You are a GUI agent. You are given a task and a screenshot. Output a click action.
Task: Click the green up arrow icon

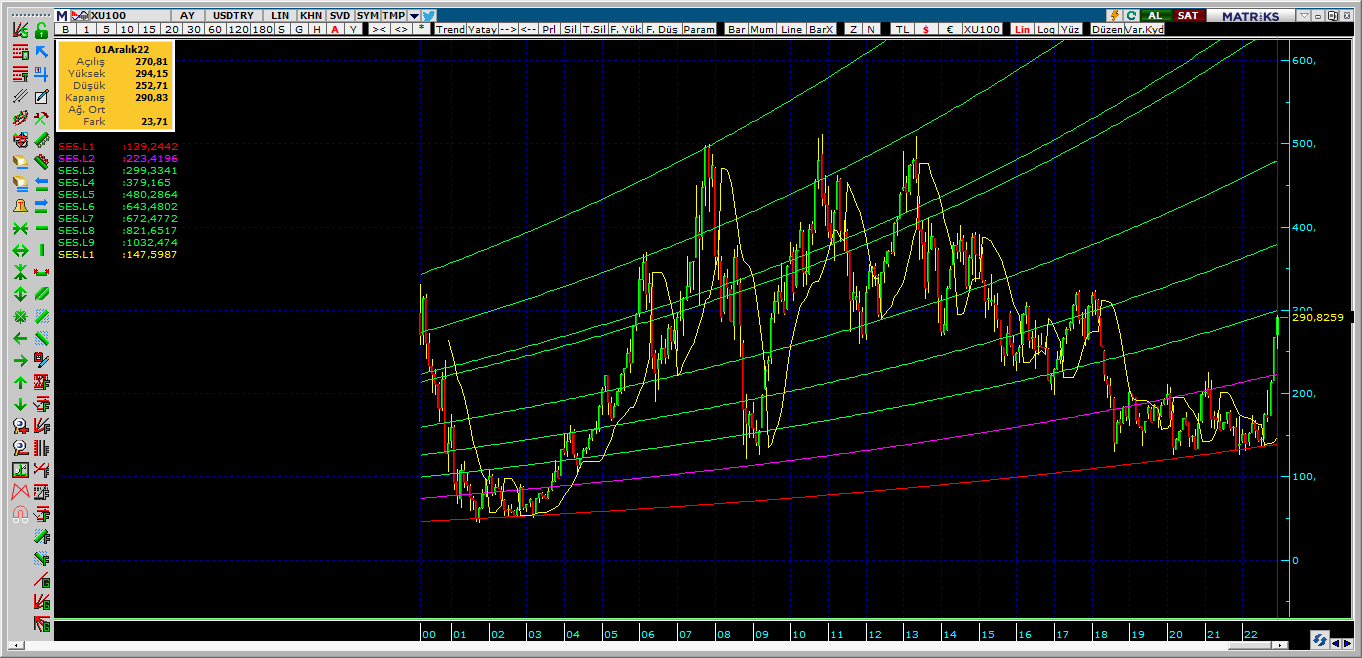click(x=20, y=382)
